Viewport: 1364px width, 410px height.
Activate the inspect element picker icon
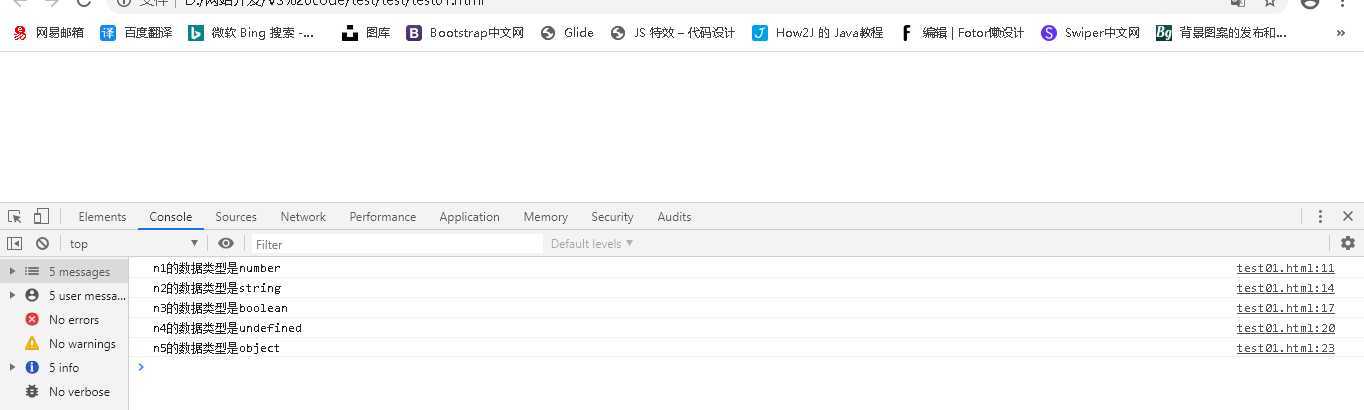coord(15,216)
